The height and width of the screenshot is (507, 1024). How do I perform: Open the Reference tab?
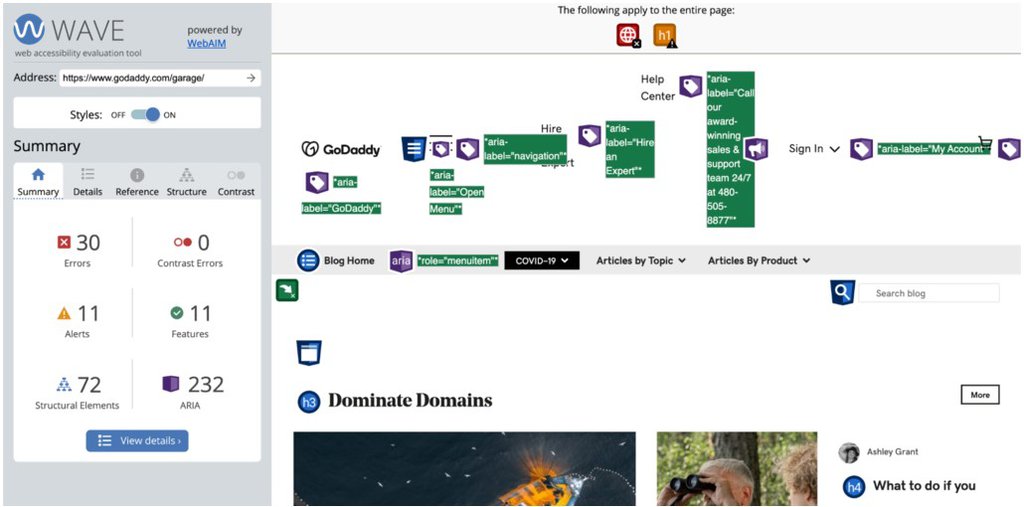click(137, 182)
